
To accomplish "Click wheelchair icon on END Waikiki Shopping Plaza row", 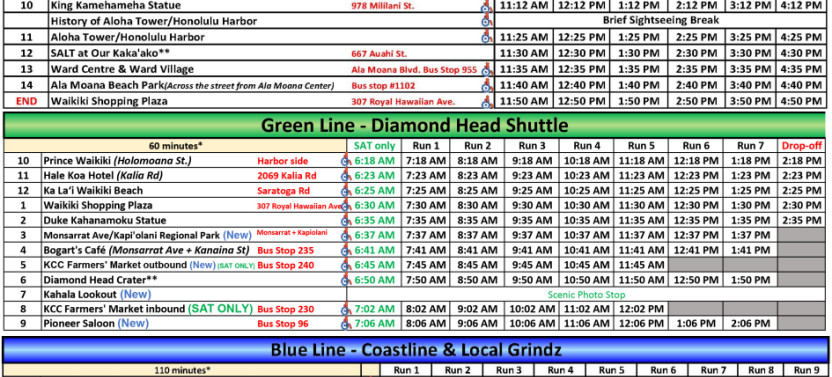I will pyautogui.click(x=486, y=101).
